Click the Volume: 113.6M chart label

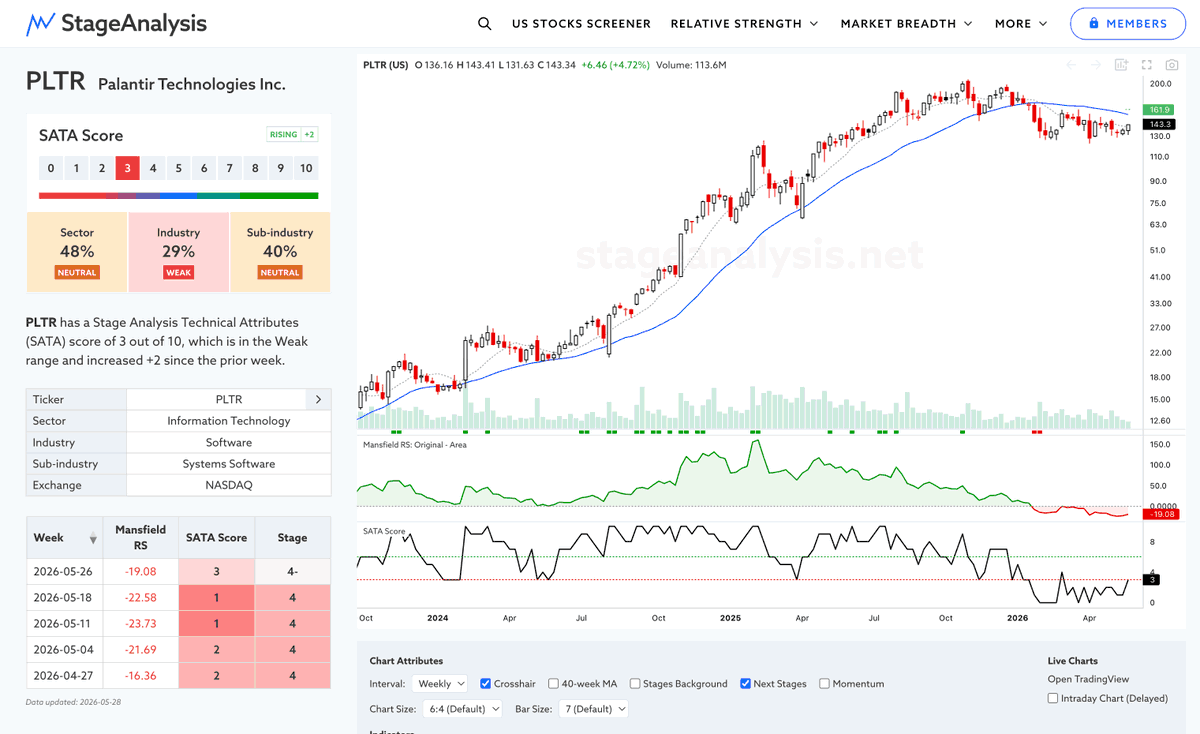691,65
